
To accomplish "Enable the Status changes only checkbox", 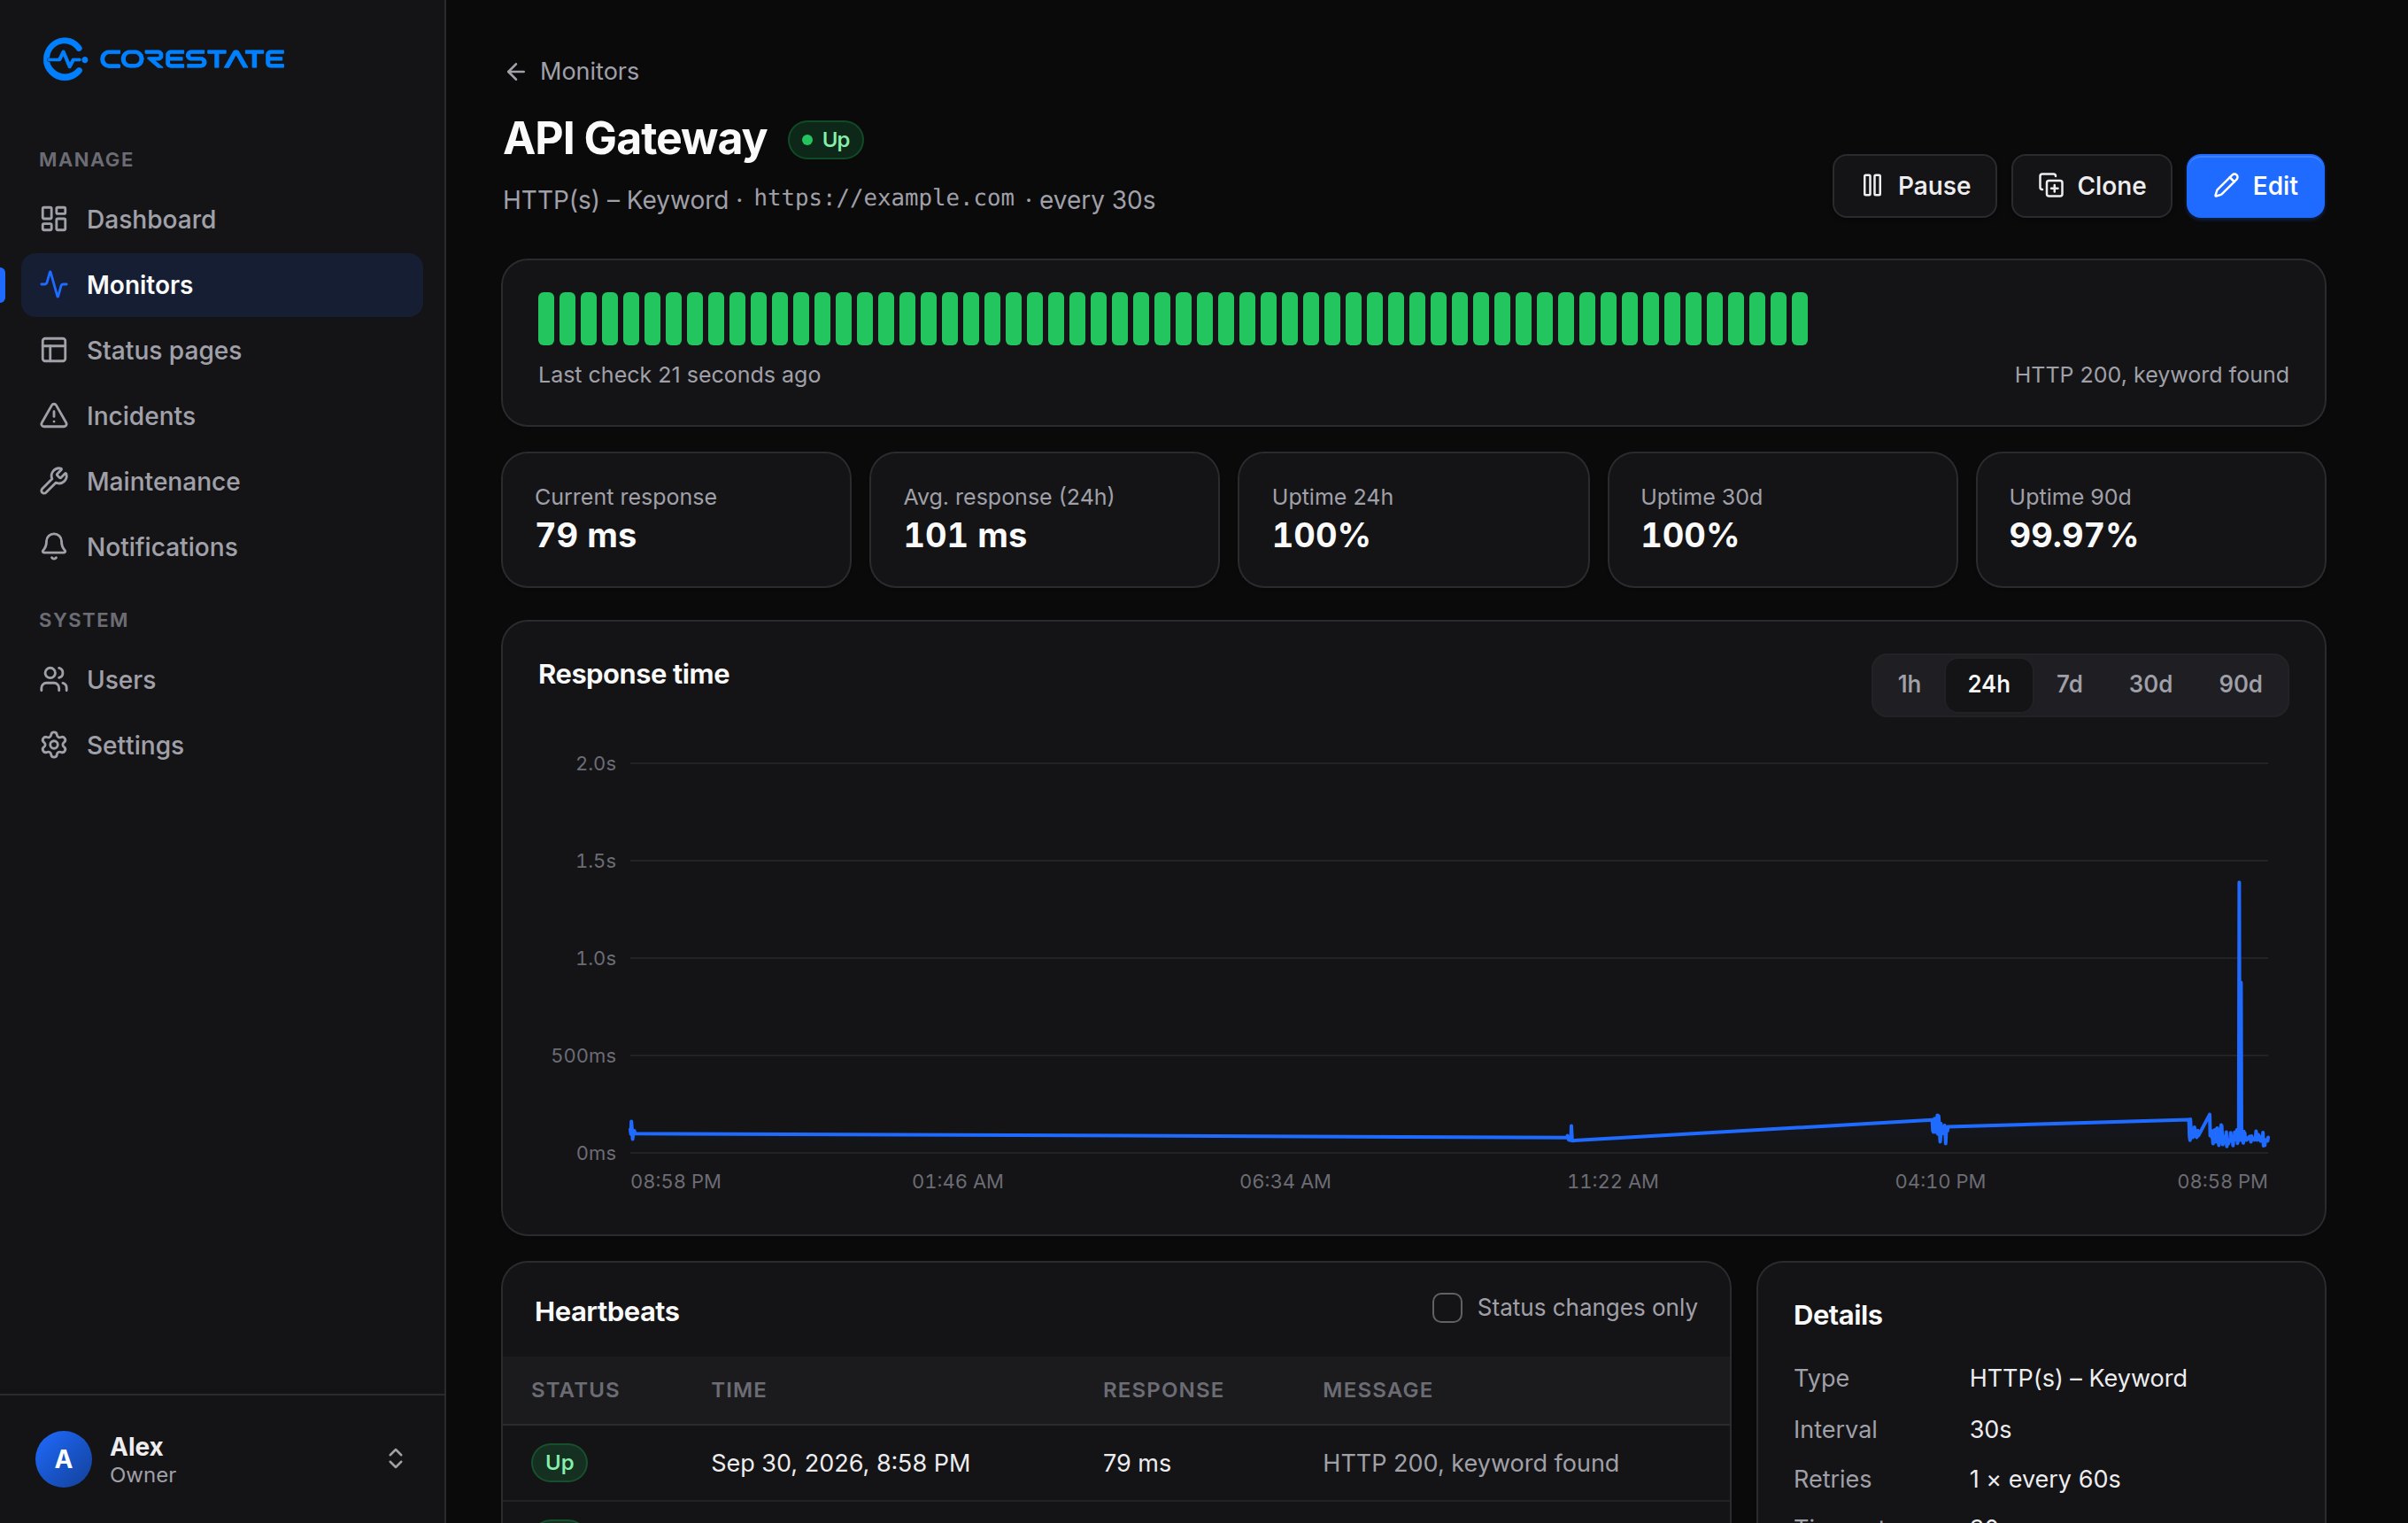I will click(x=1447, y=1308).
